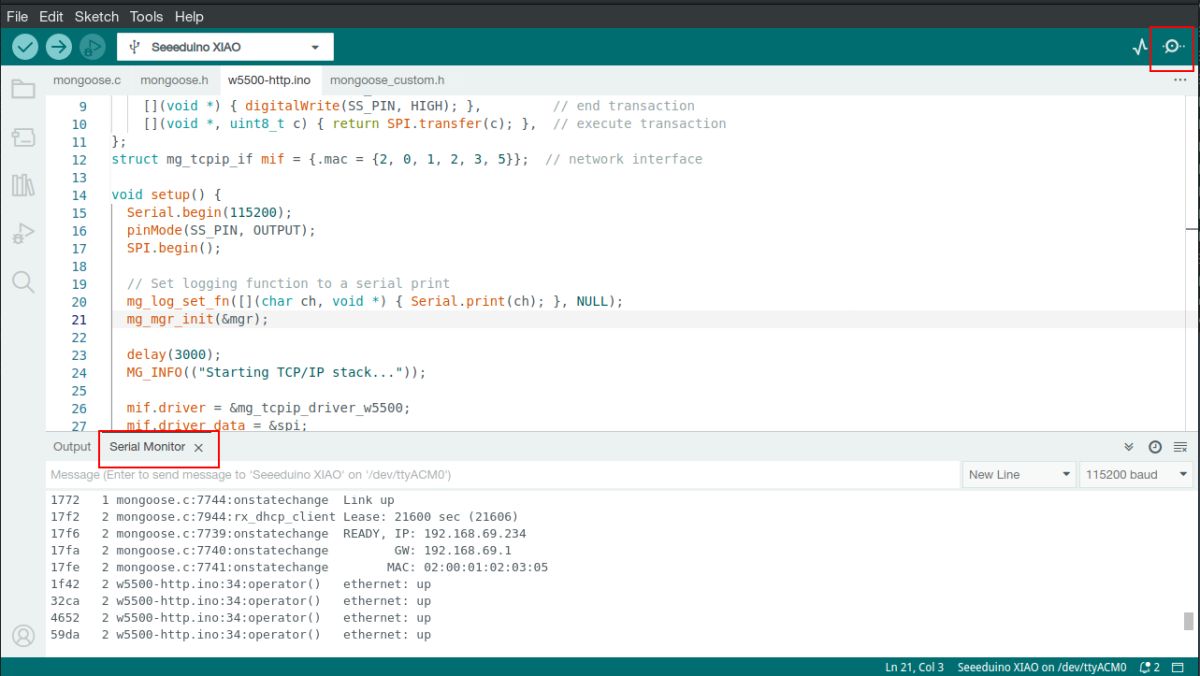
Task: Click 'pinMode(SS_PIN, OUTPUT);' line
Action: pos(221,230)
